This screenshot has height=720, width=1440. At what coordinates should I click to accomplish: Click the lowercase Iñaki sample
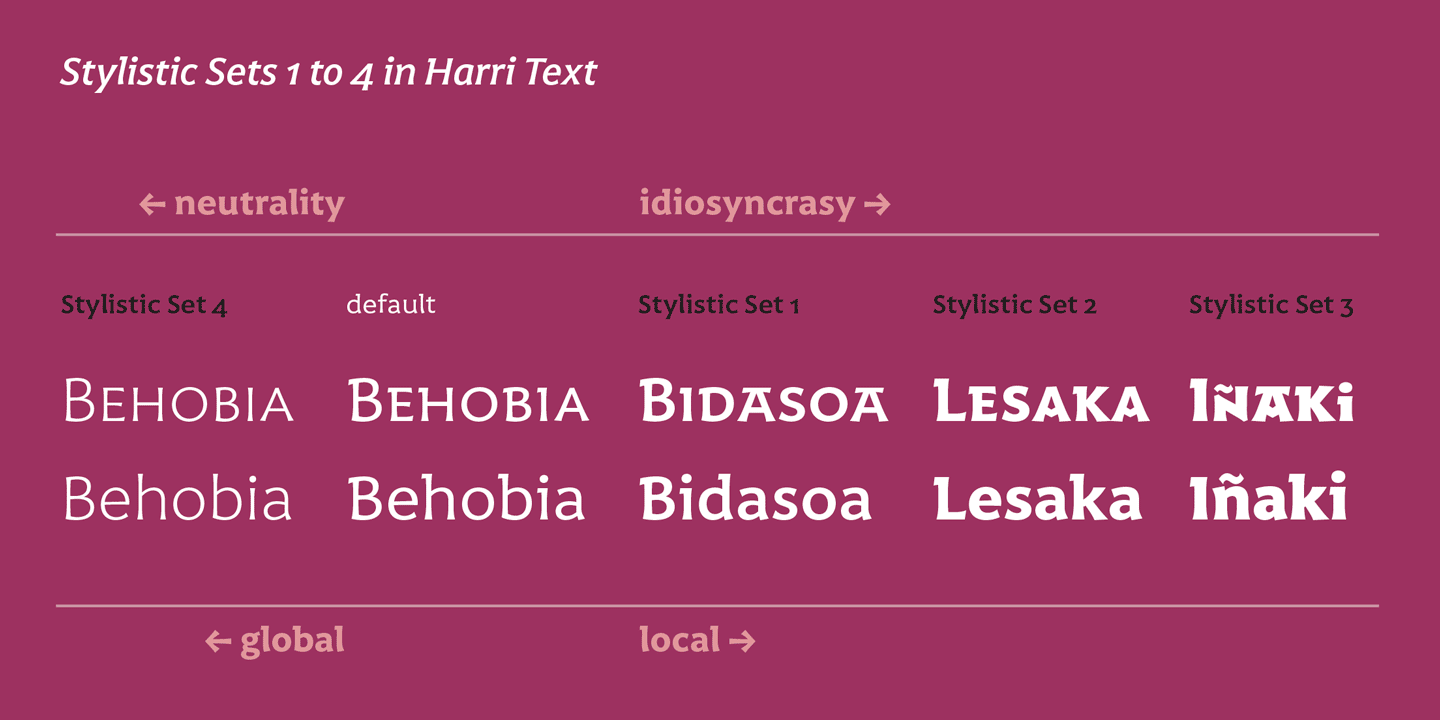coord(1269,496)
